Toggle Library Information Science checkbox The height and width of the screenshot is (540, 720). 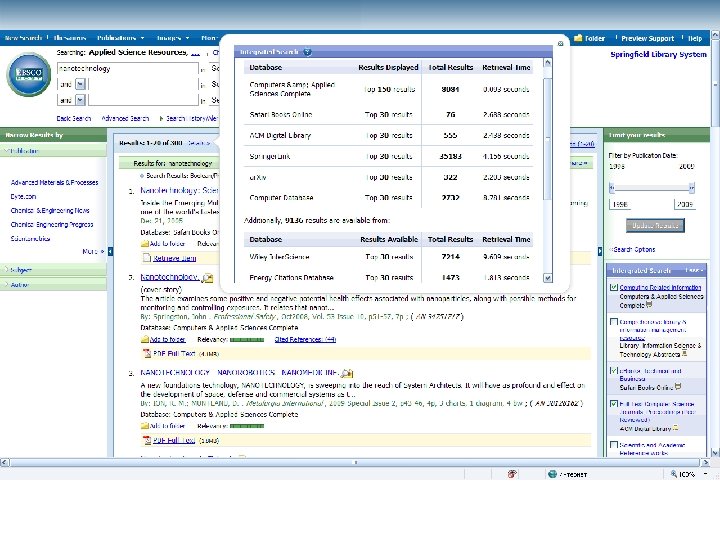coord(613,322)
